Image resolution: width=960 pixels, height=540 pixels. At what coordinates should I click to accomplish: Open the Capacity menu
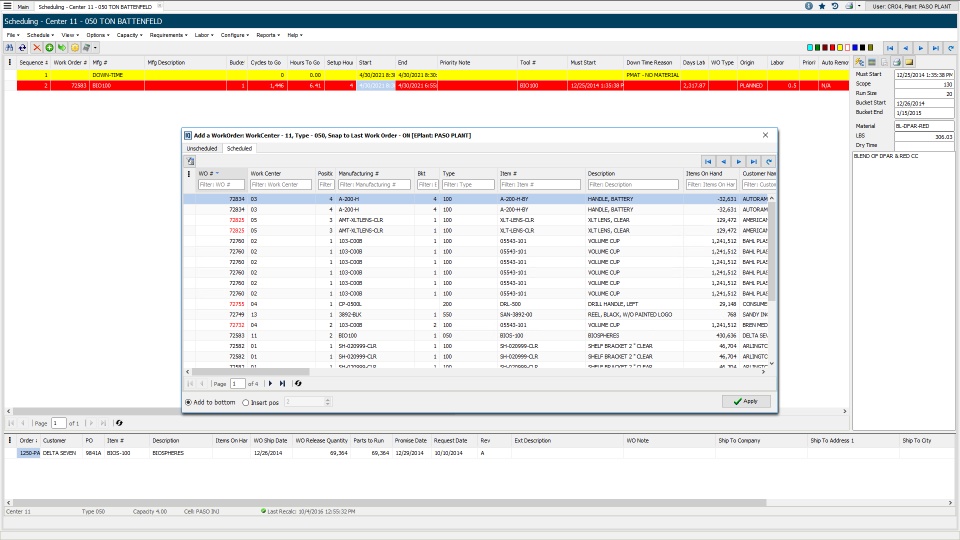point(129,35)
